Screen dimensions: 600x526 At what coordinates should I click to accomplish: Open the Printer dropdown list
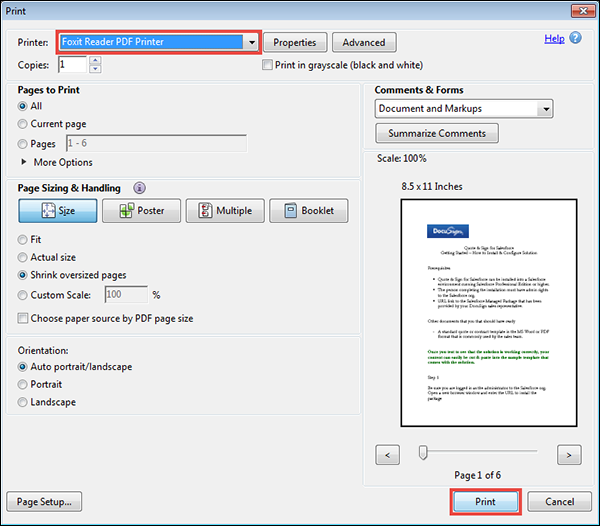tap(251, 42)
